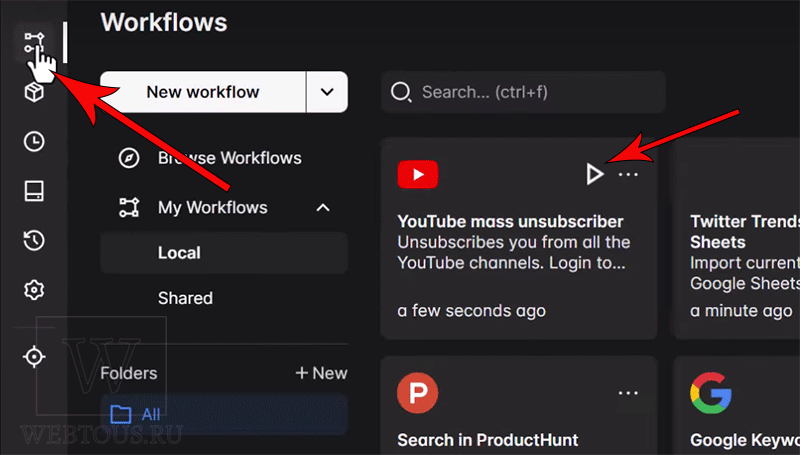Select the element selector crosshair icon
This screenshot has height=455, width=800.
coord(34,357)
